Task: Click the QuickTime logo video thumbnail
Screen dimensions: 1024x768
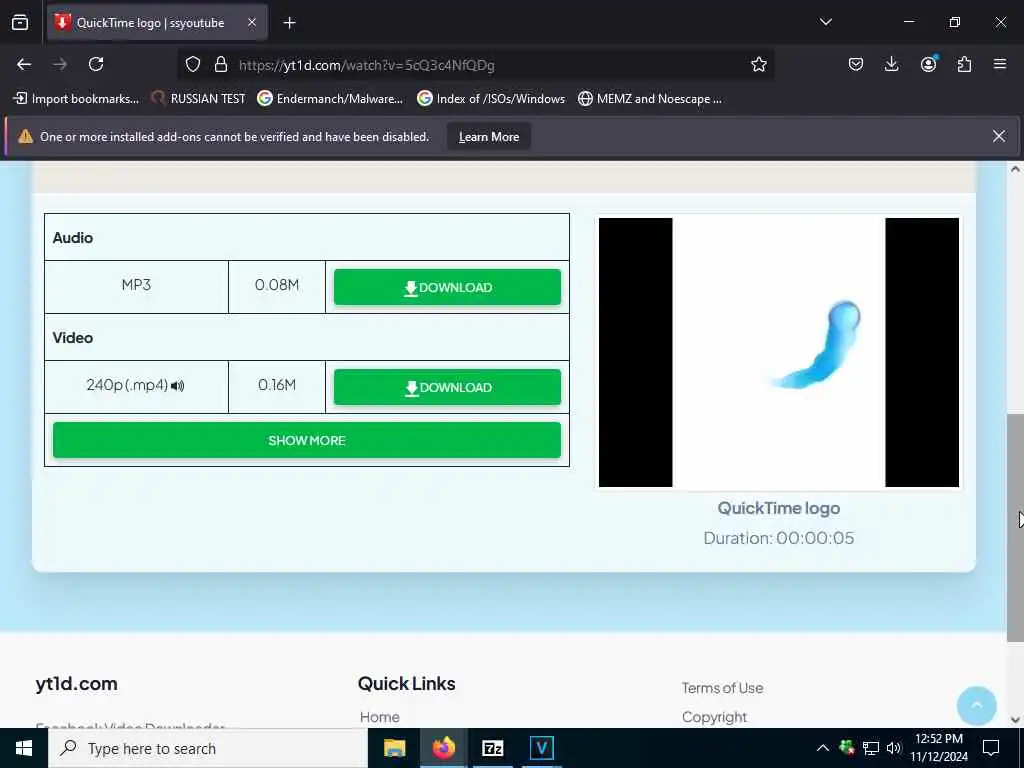Action: point(778,352)
